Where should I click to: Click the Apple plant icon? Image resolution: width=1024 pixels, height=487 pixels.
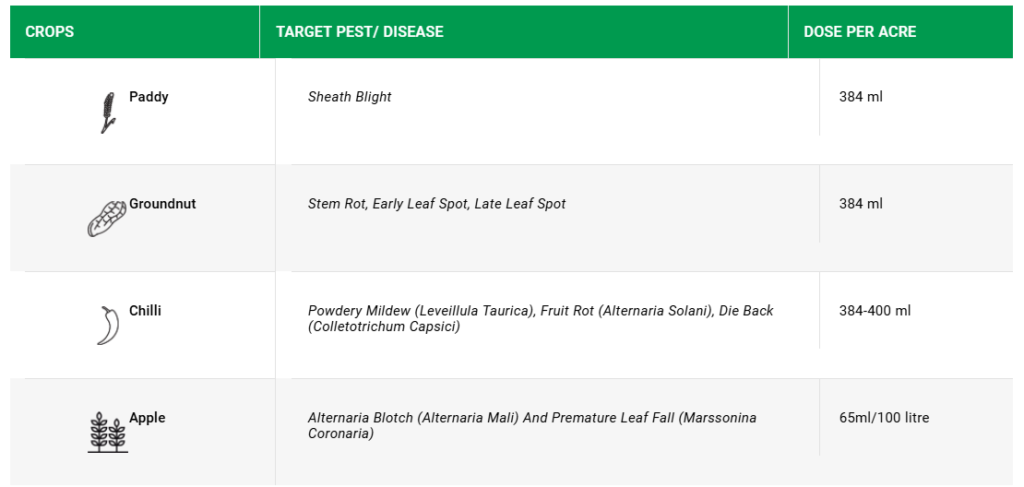coord(107,432)
